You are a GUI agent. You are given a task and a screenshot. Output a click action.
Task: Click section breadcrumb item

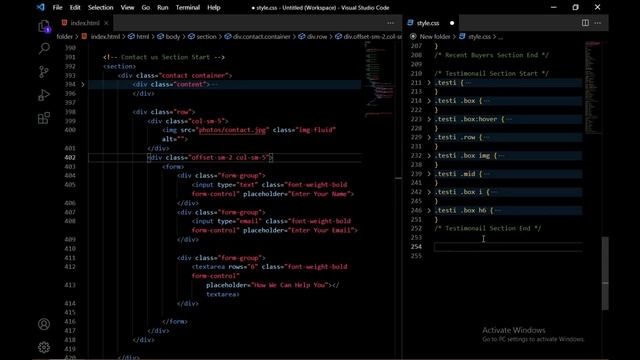click(x=206, y=37)
